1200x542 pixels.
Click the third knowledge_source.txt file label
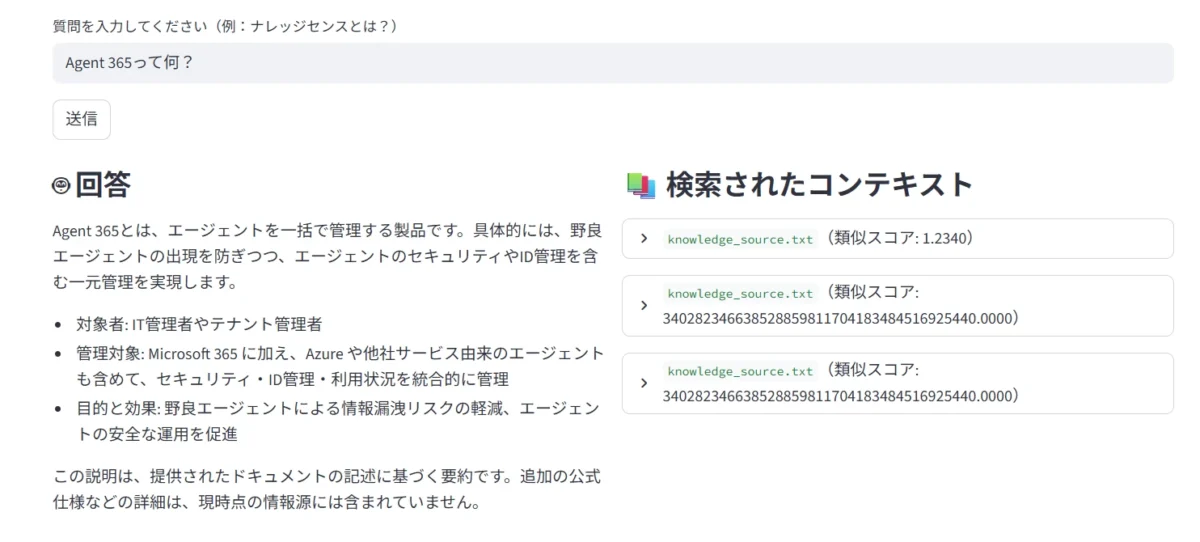pos(740,371)
